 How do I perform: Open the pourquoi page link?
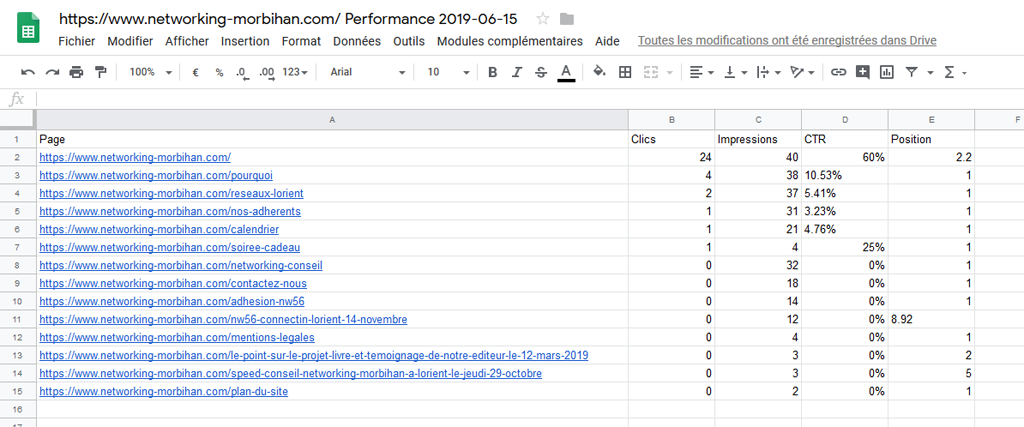[156, 175]
